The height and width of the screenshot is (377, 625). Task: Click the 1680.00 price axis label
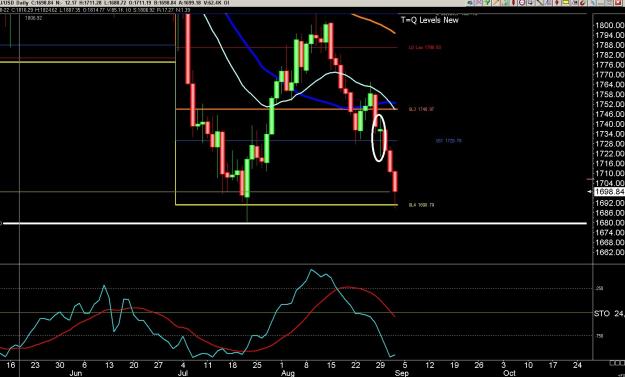(x=609, y=223)
